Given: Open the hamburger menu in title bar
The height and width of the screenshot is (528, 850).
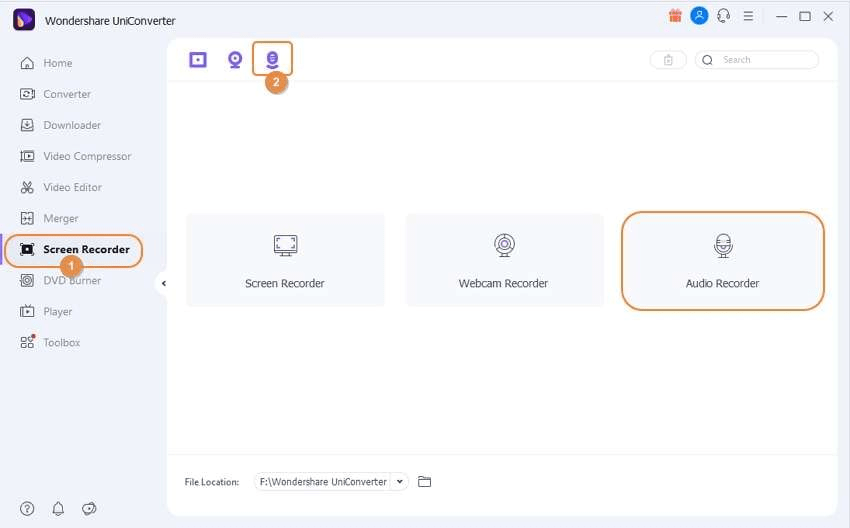Looking at the screenshot, I should 748,16.
